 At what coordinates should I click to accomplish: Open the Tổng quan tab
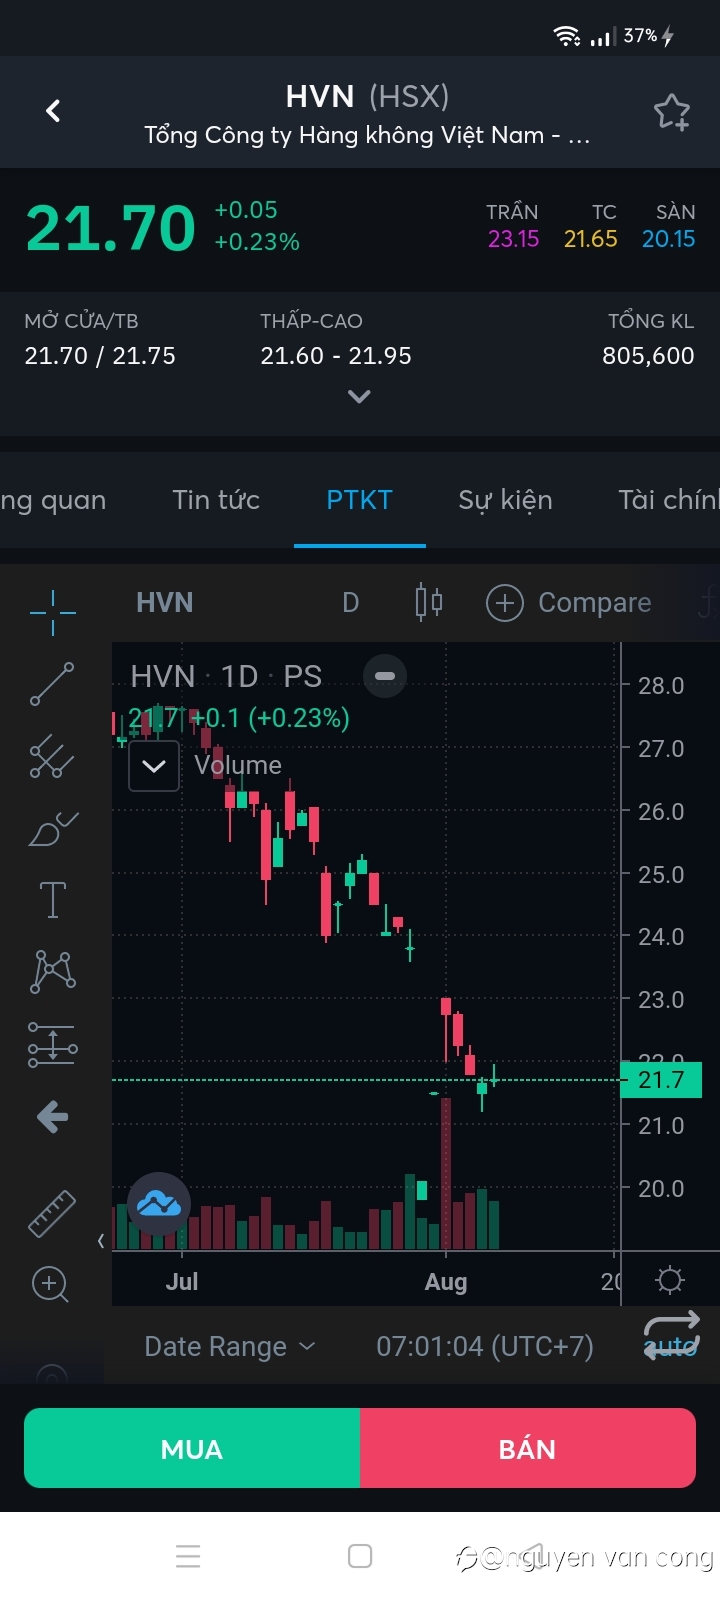[x=53, y=500]
